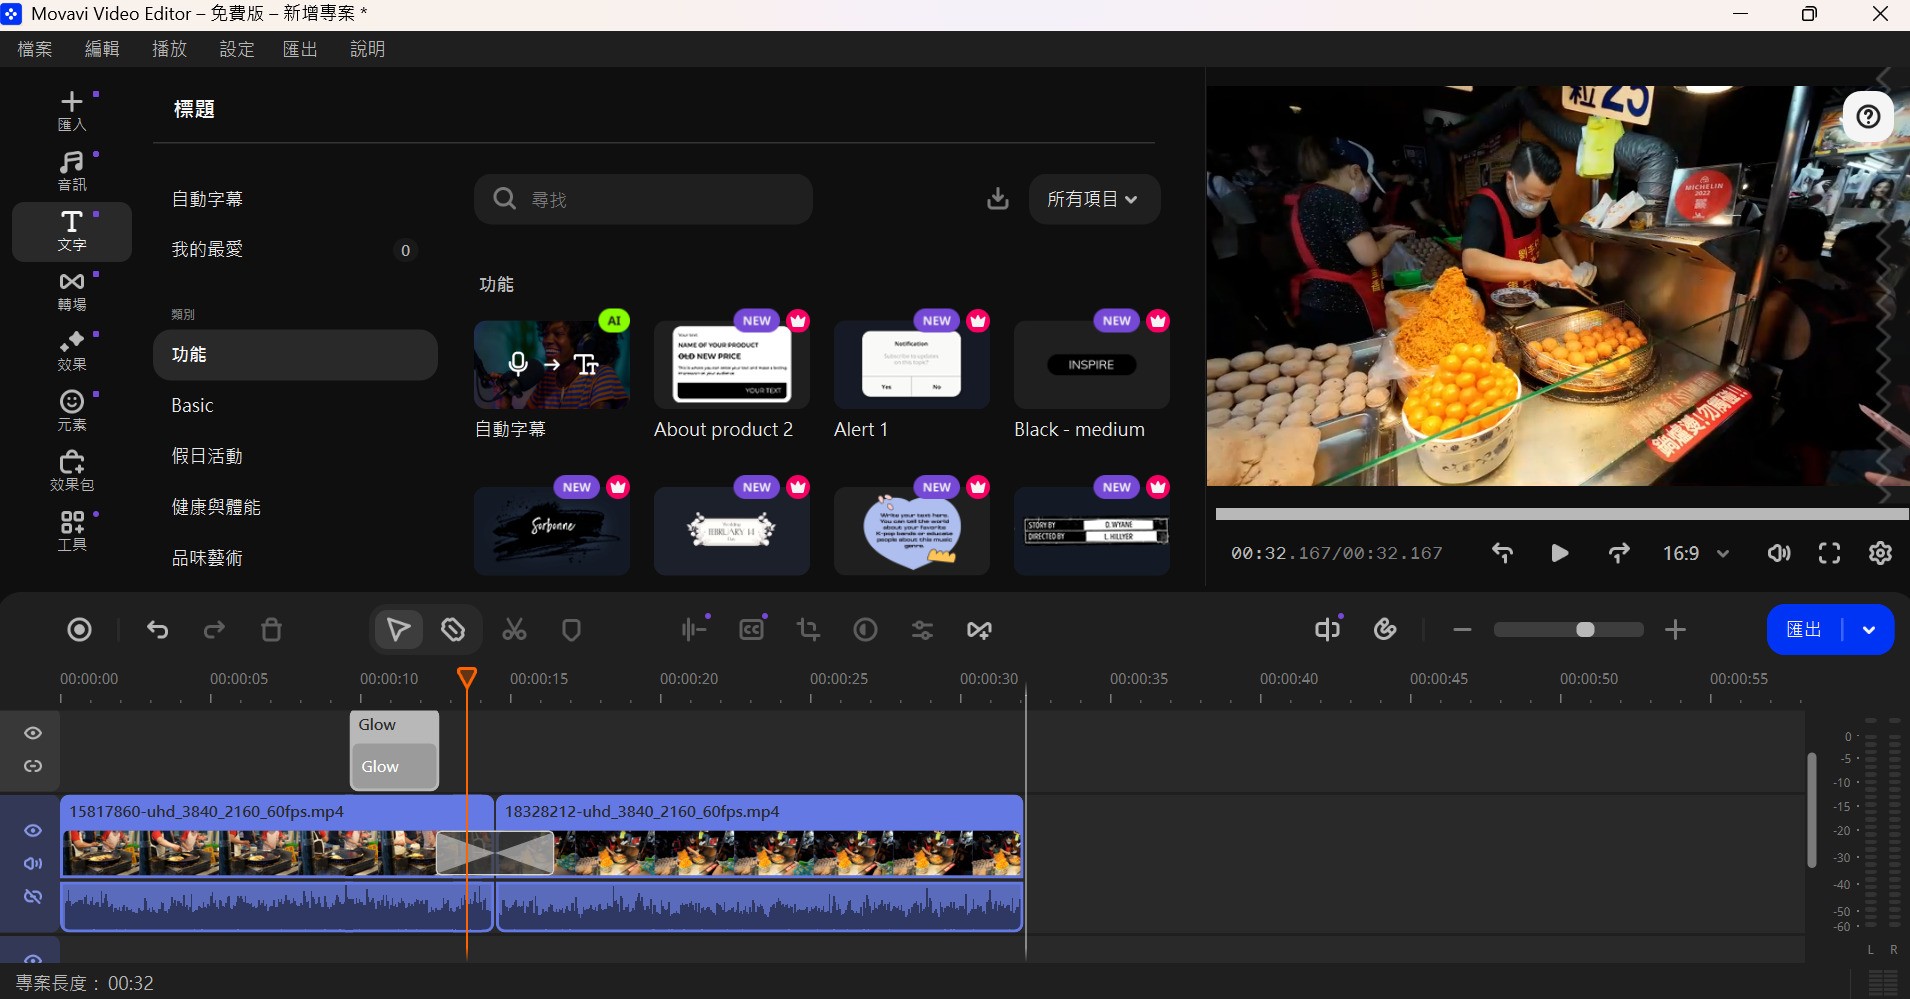Open the 轉場 transitions panel
1910x999 pixels.
coord(72,291)
